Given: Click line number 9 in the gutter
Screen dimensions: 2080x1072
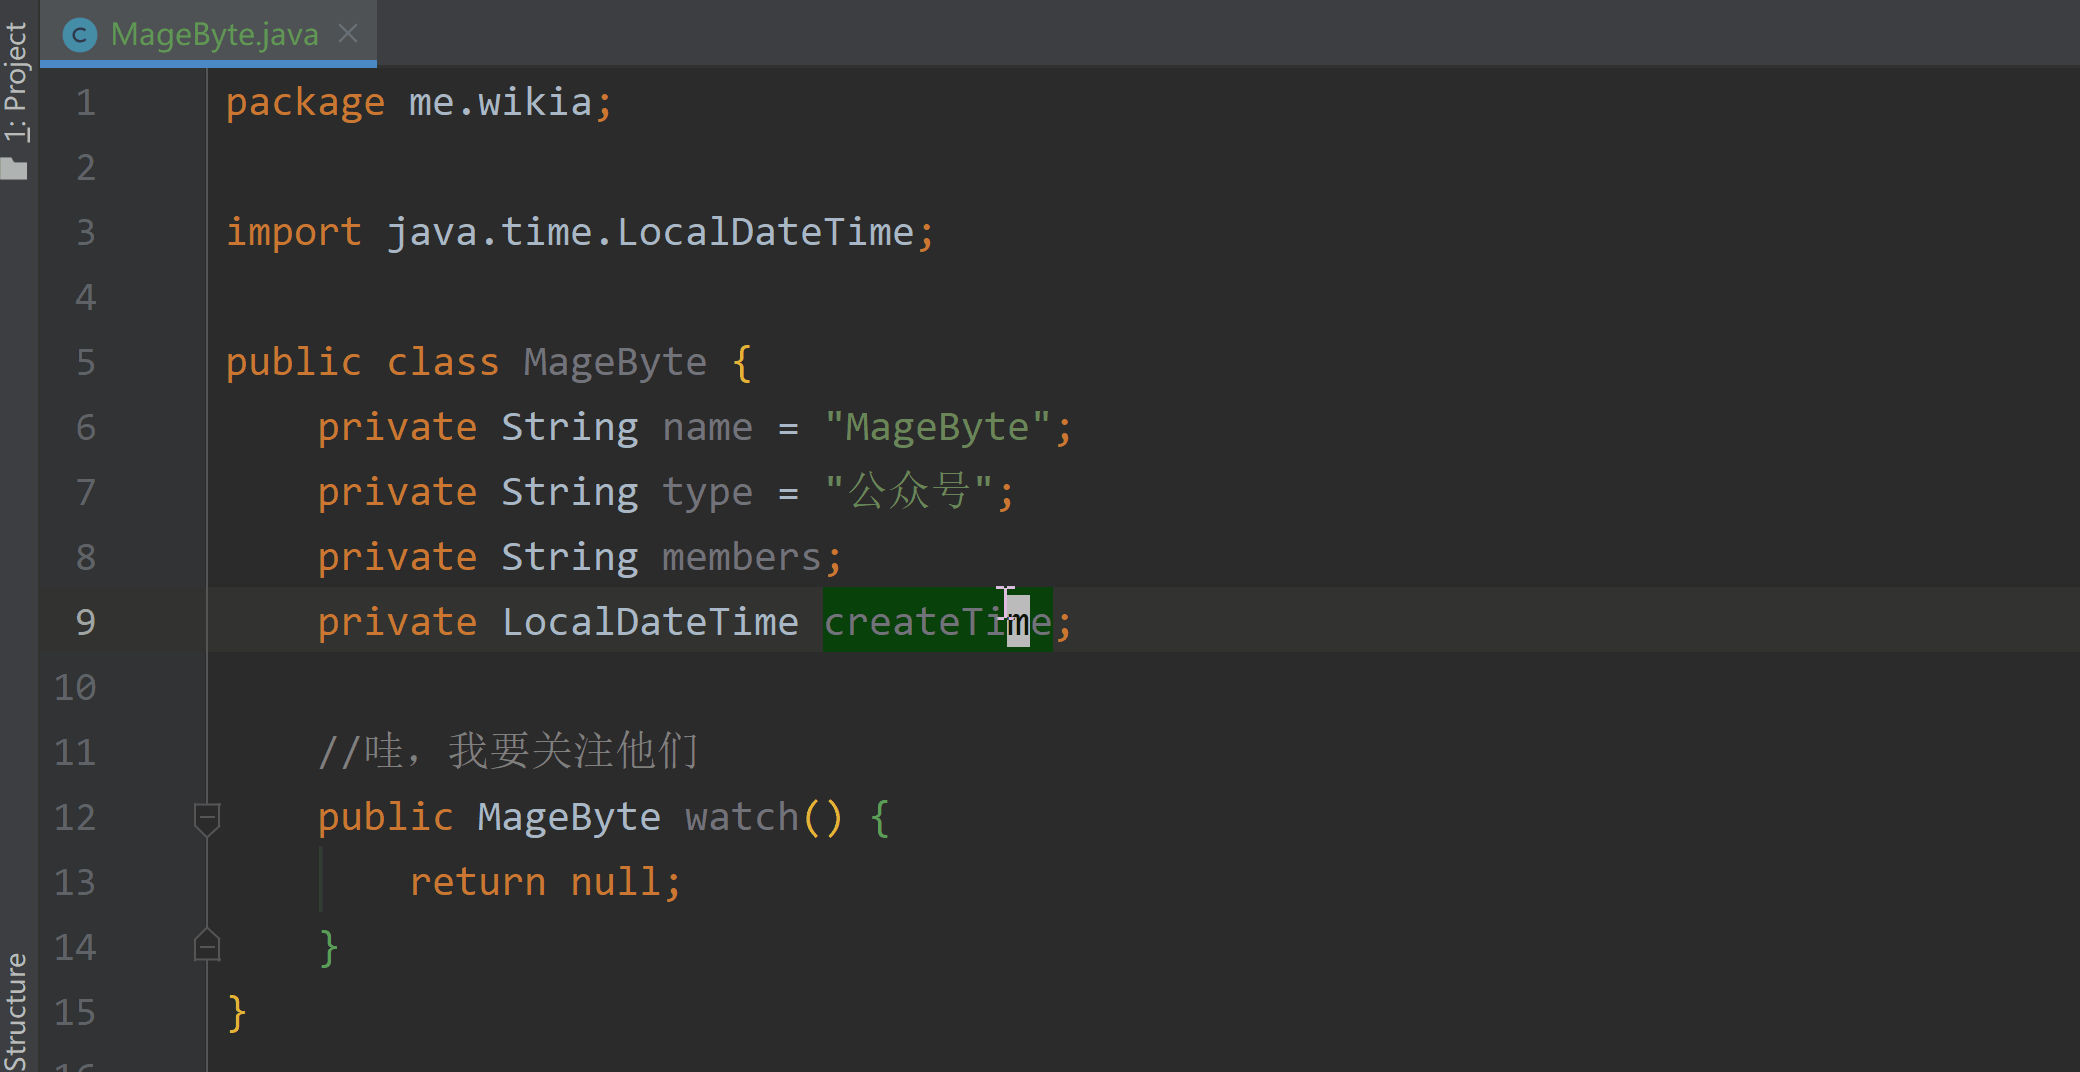Looking at the screenshot, I should (x=85, y=621).
